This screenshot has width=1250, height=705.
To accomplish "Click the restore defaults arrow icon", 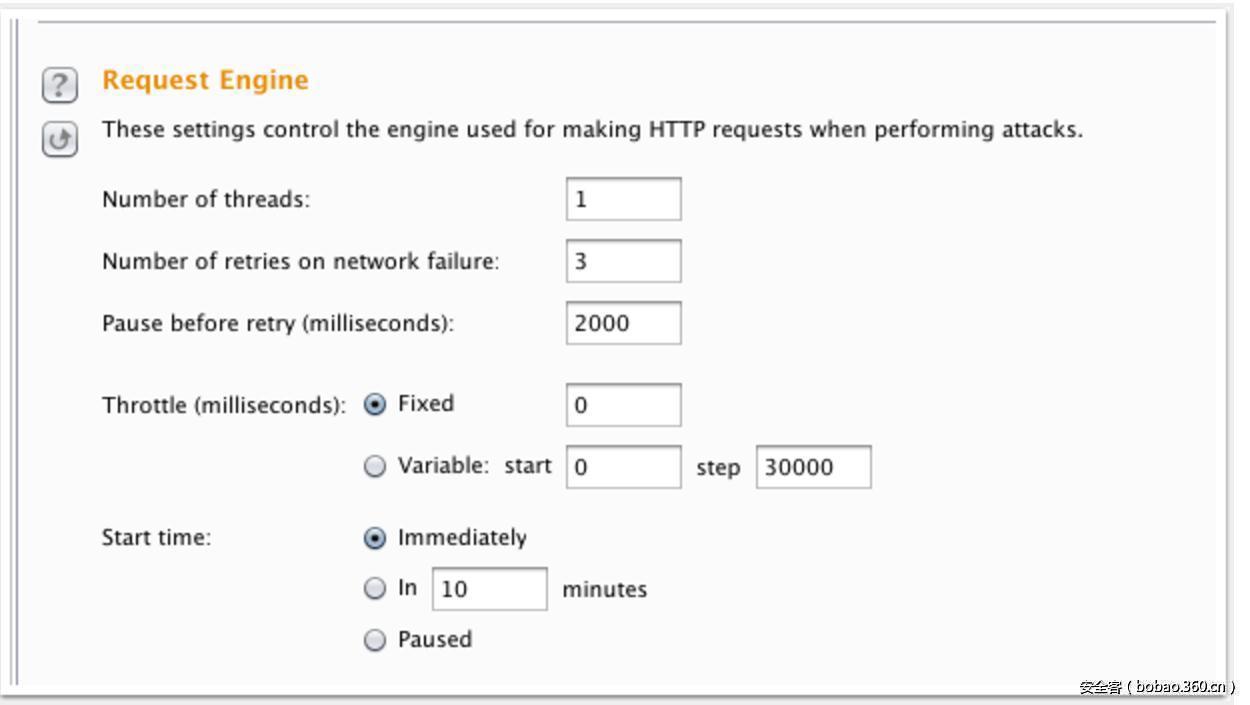I will click(x=60, y=140).
